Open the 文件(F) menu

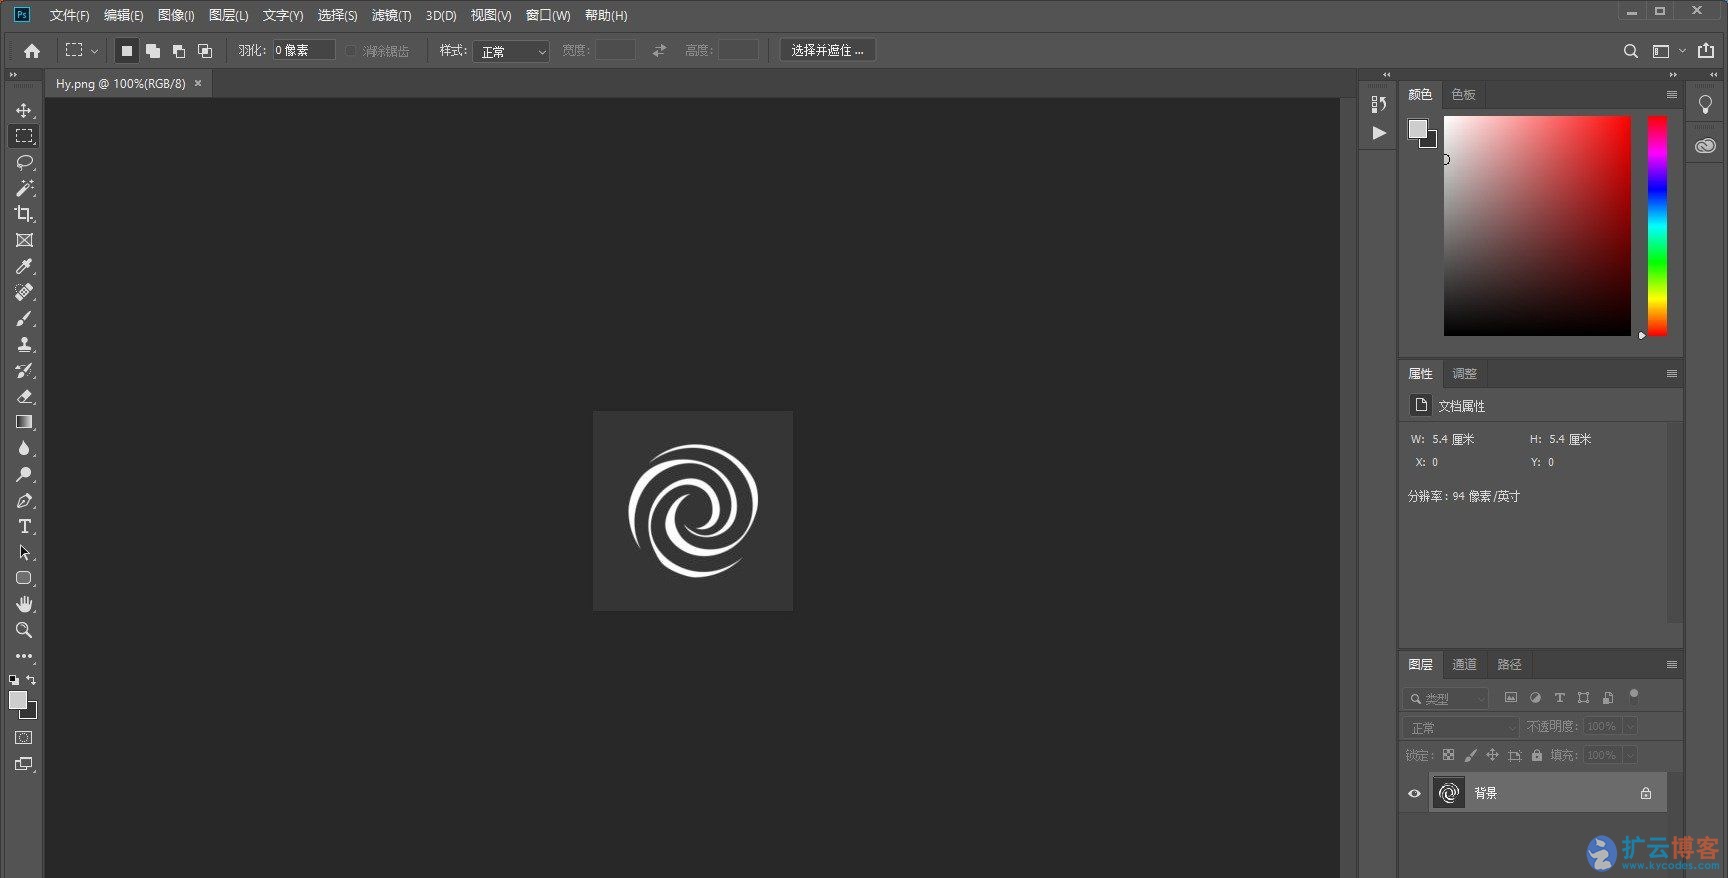(69, 15)
